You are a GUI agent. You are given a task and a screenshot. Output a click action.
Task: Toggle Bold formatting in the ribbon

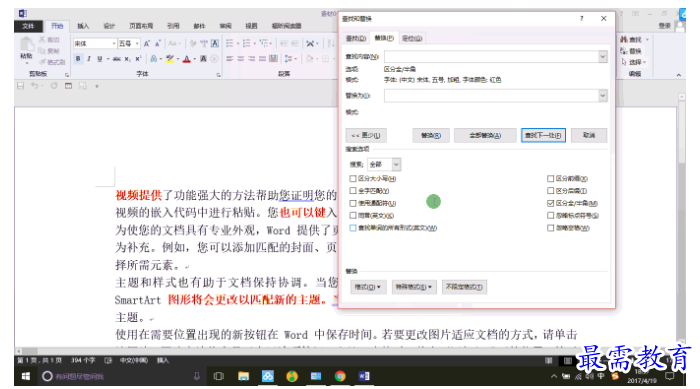tap(78, 59)
